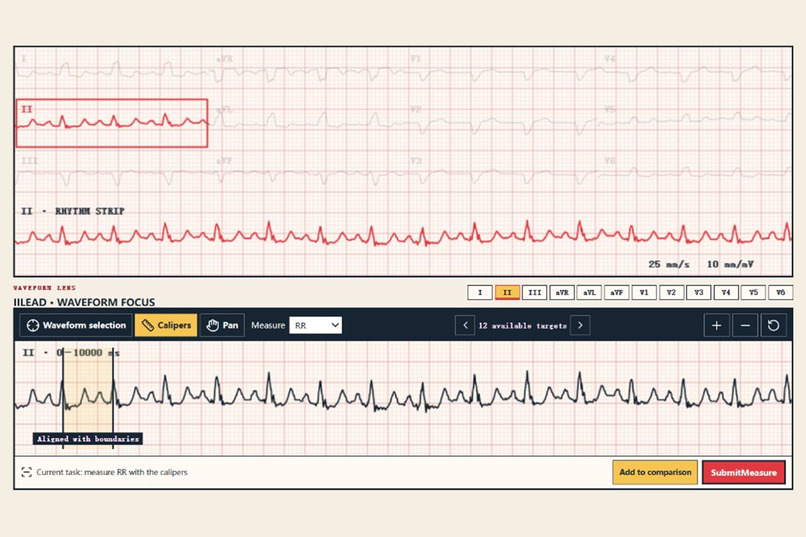The height and width of the screenshot is (537, 806).
Task: Click the current task scan icon
Action: pyautogui.click(x=26, y=472)
